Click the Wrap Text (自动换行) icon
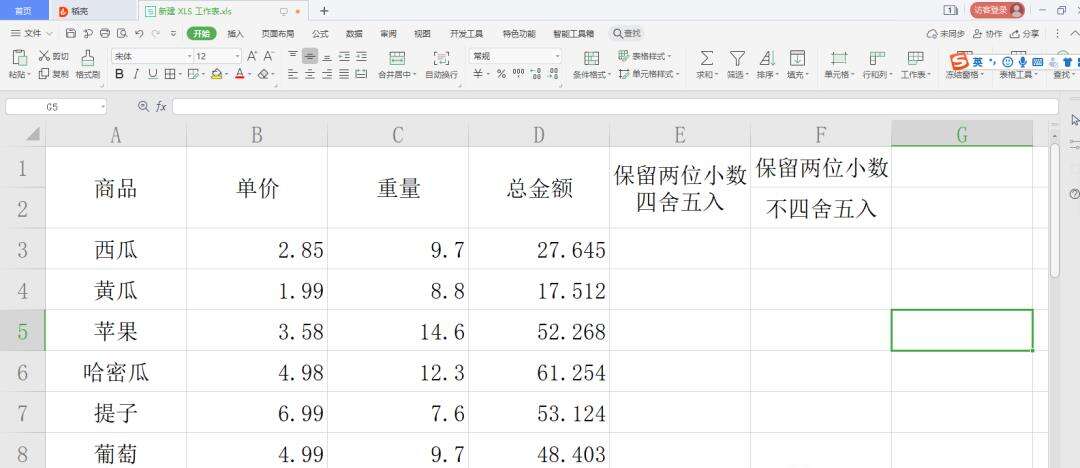 point(441,57)
